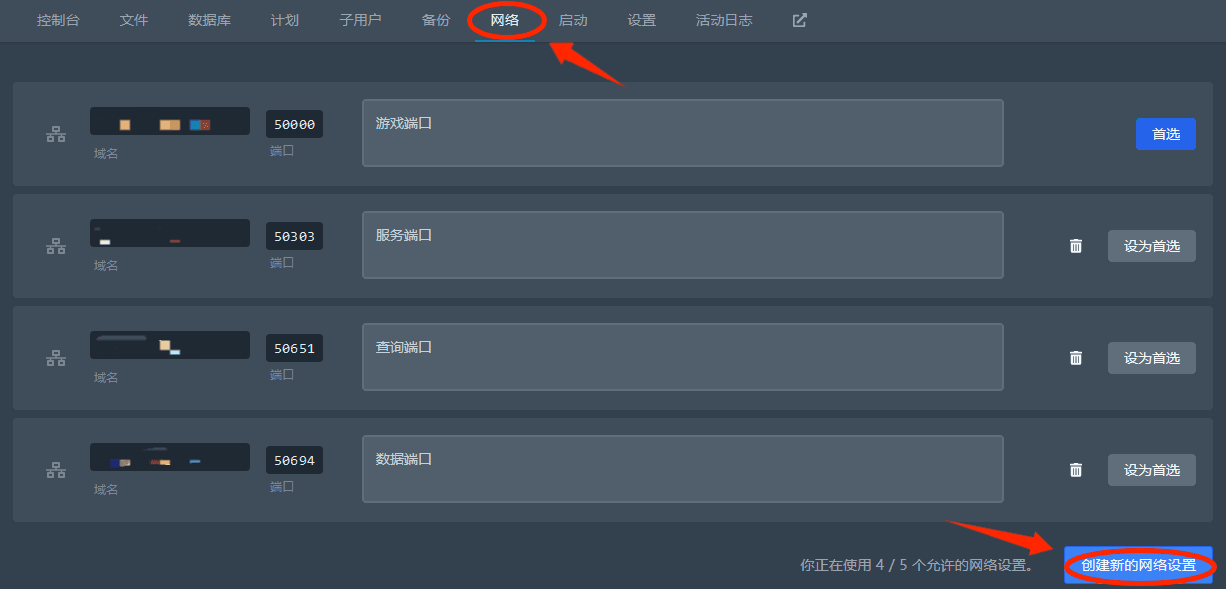Click the network icon beside port 50694
Viewport: 1226px width, 589px height.
coord(56,470)
